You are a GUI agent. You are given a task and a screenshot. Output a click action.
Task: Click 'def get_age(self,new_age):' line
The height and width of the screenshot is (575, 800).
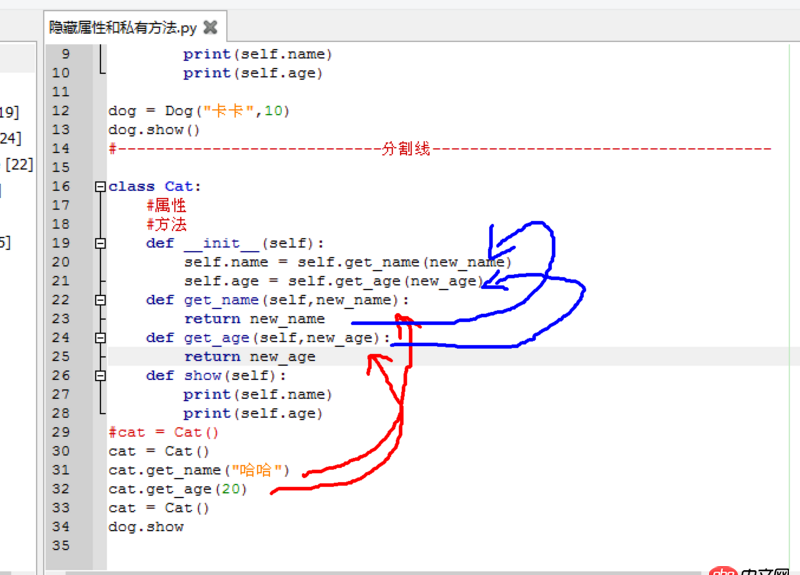(268, 338)
